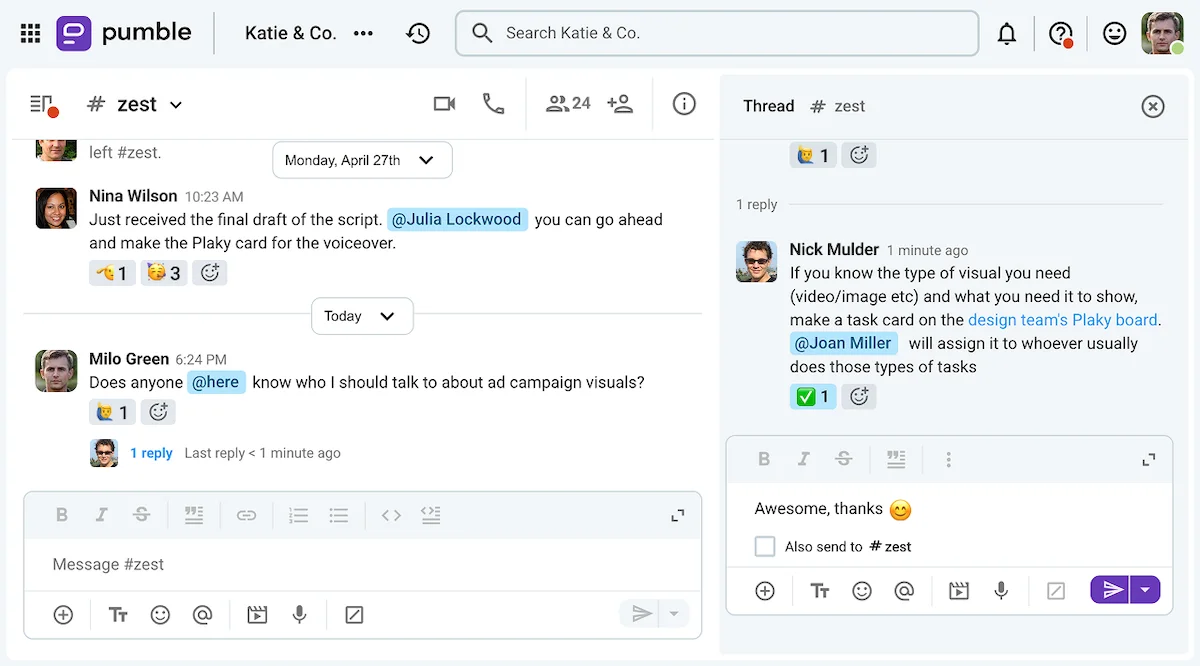Open Nina Wilson's avatar

(55, 208)
